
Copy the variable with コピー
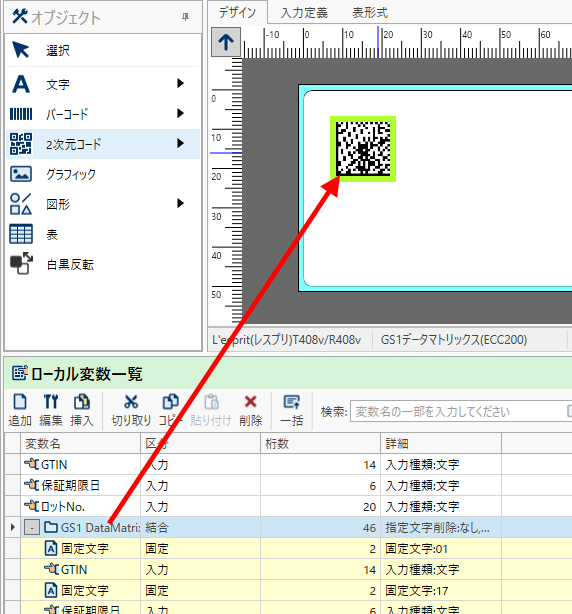[170, 410]
